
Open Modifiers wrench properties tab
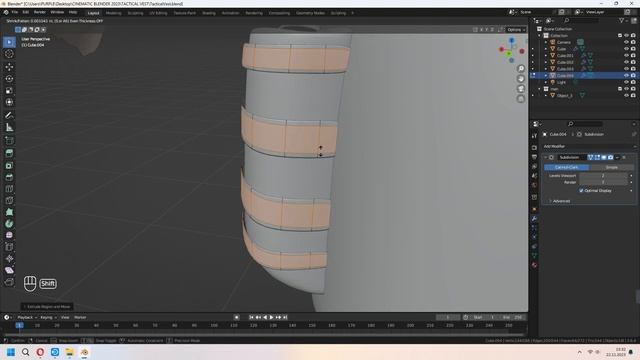pos(534,219)
